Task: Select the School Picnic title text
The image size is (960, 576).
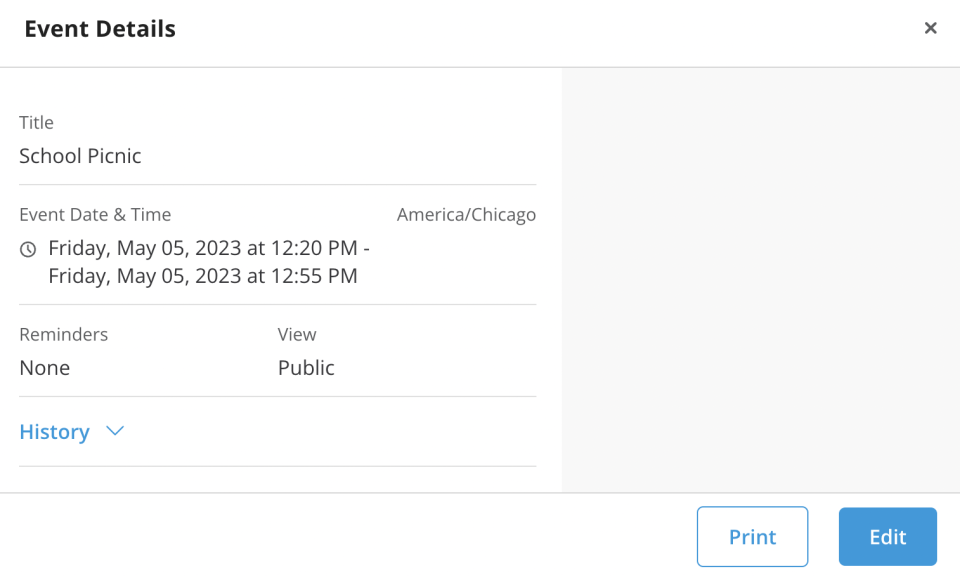Action: [80, 155]
